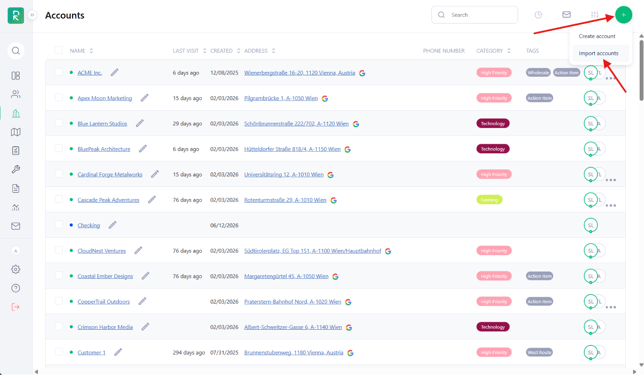Open more options dots for Cascade Peak row
This screenshot has width=644, height=375.
[x=611, y=205]
